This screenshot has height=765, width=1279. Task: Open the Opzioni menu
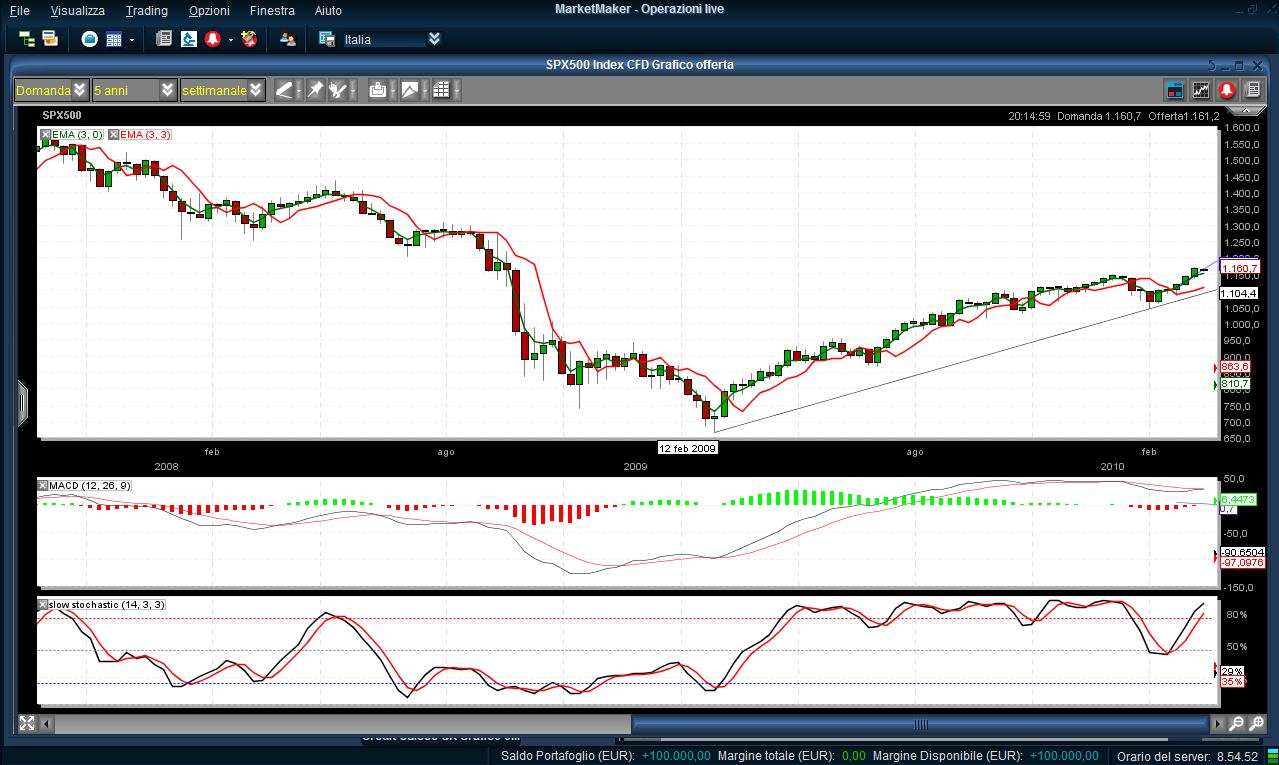click(208, 10)
